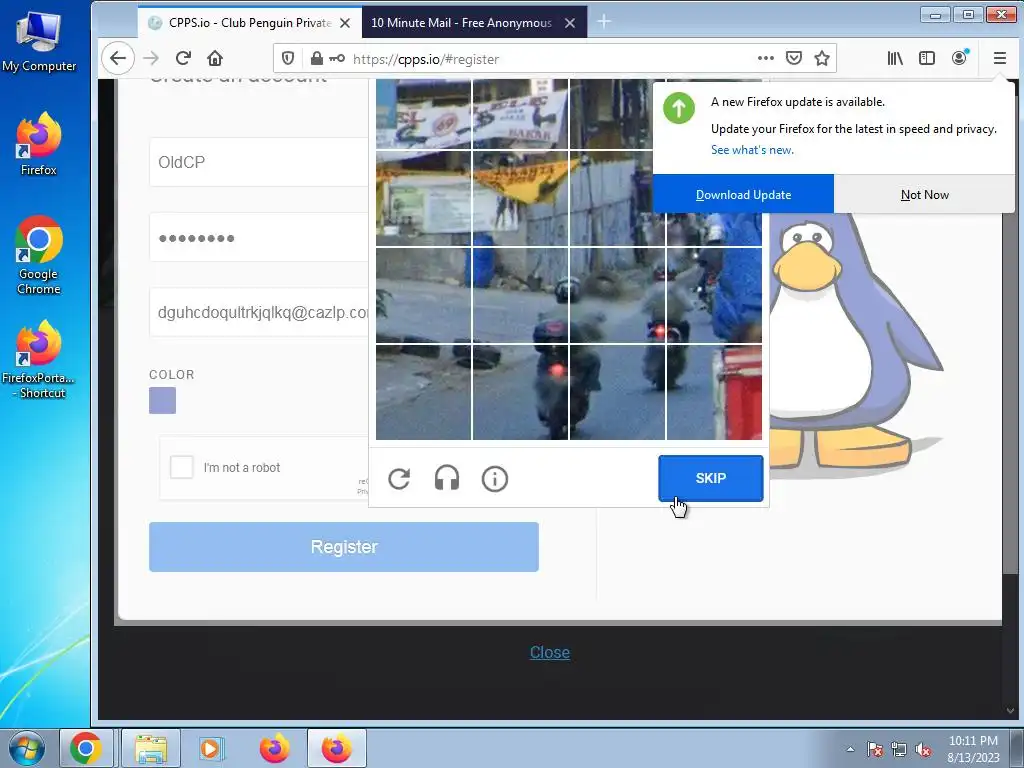Select the Firefox desktop shortcut
The image size is (1024, 768).
[39, 144]
